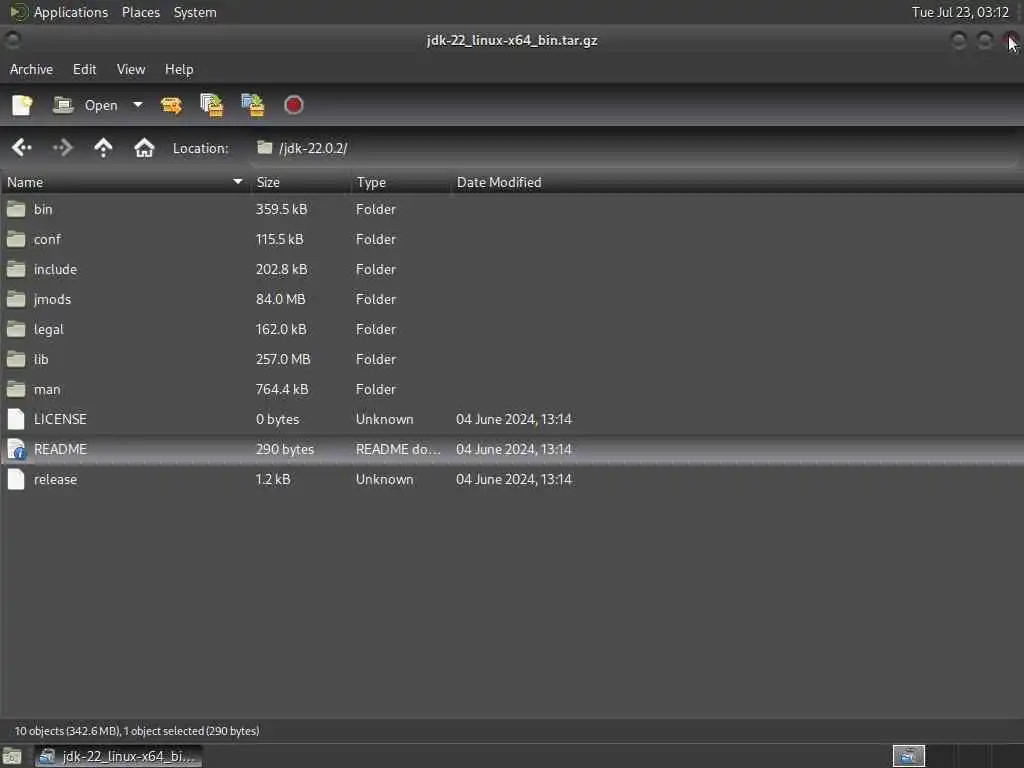Screen dimensions: 1024x768
Task: Open the Applications menu in top panel
Action: (59, 12)
